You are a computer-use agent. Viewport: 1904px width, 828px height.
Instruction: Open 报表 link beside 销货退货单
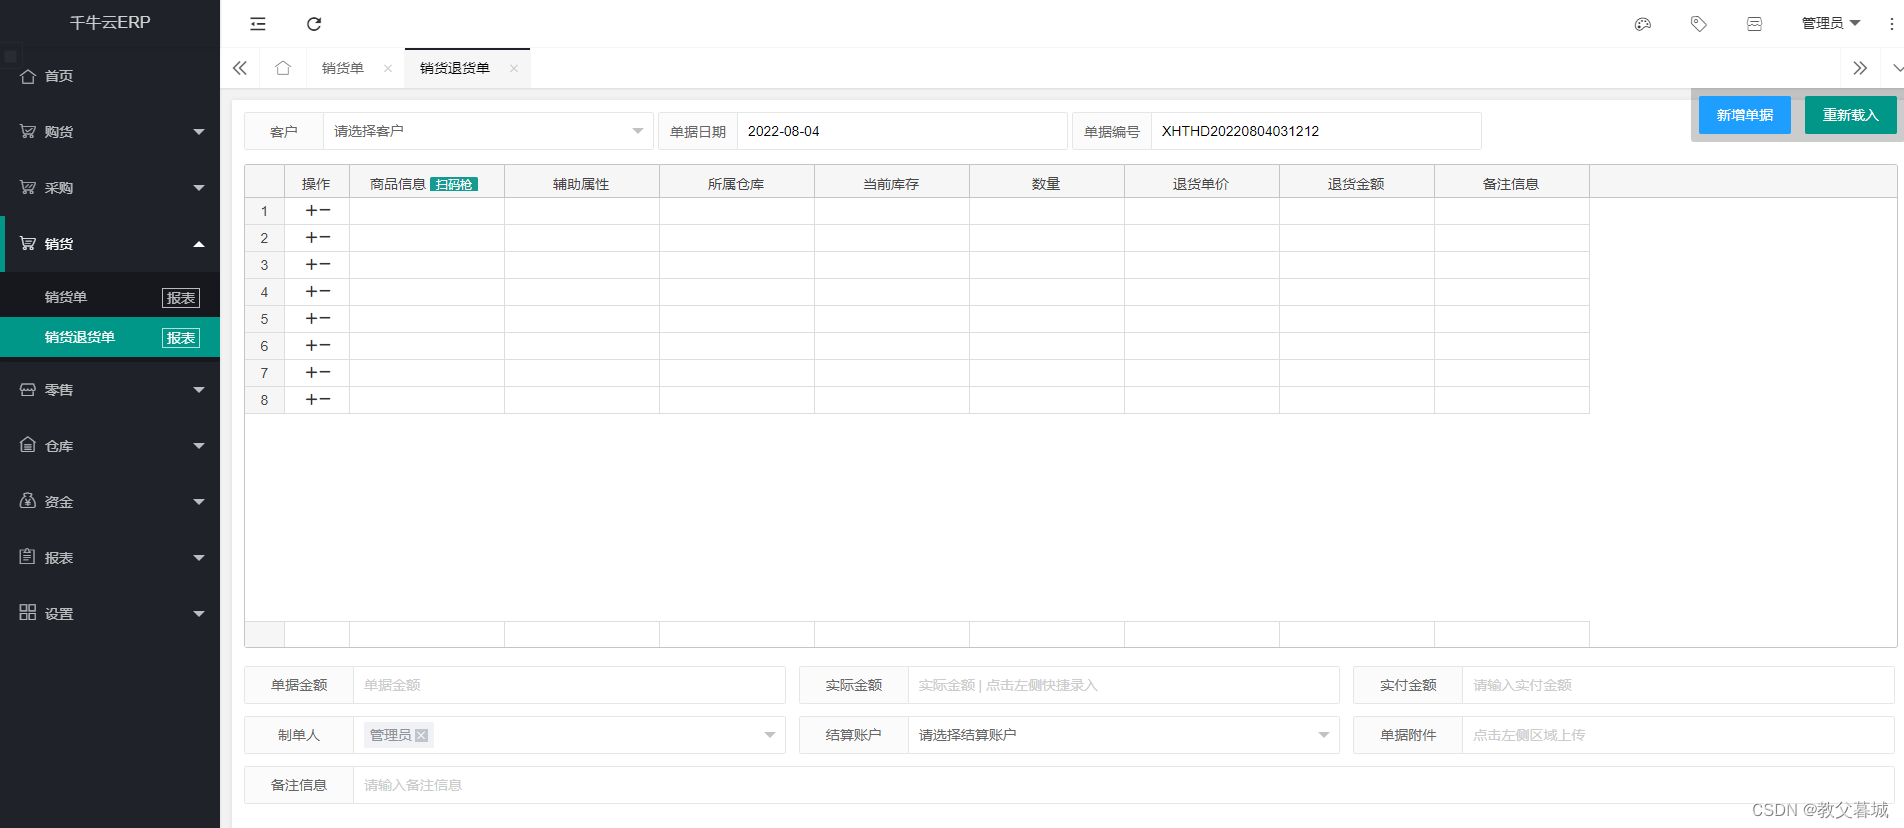(x=181, y=338)
